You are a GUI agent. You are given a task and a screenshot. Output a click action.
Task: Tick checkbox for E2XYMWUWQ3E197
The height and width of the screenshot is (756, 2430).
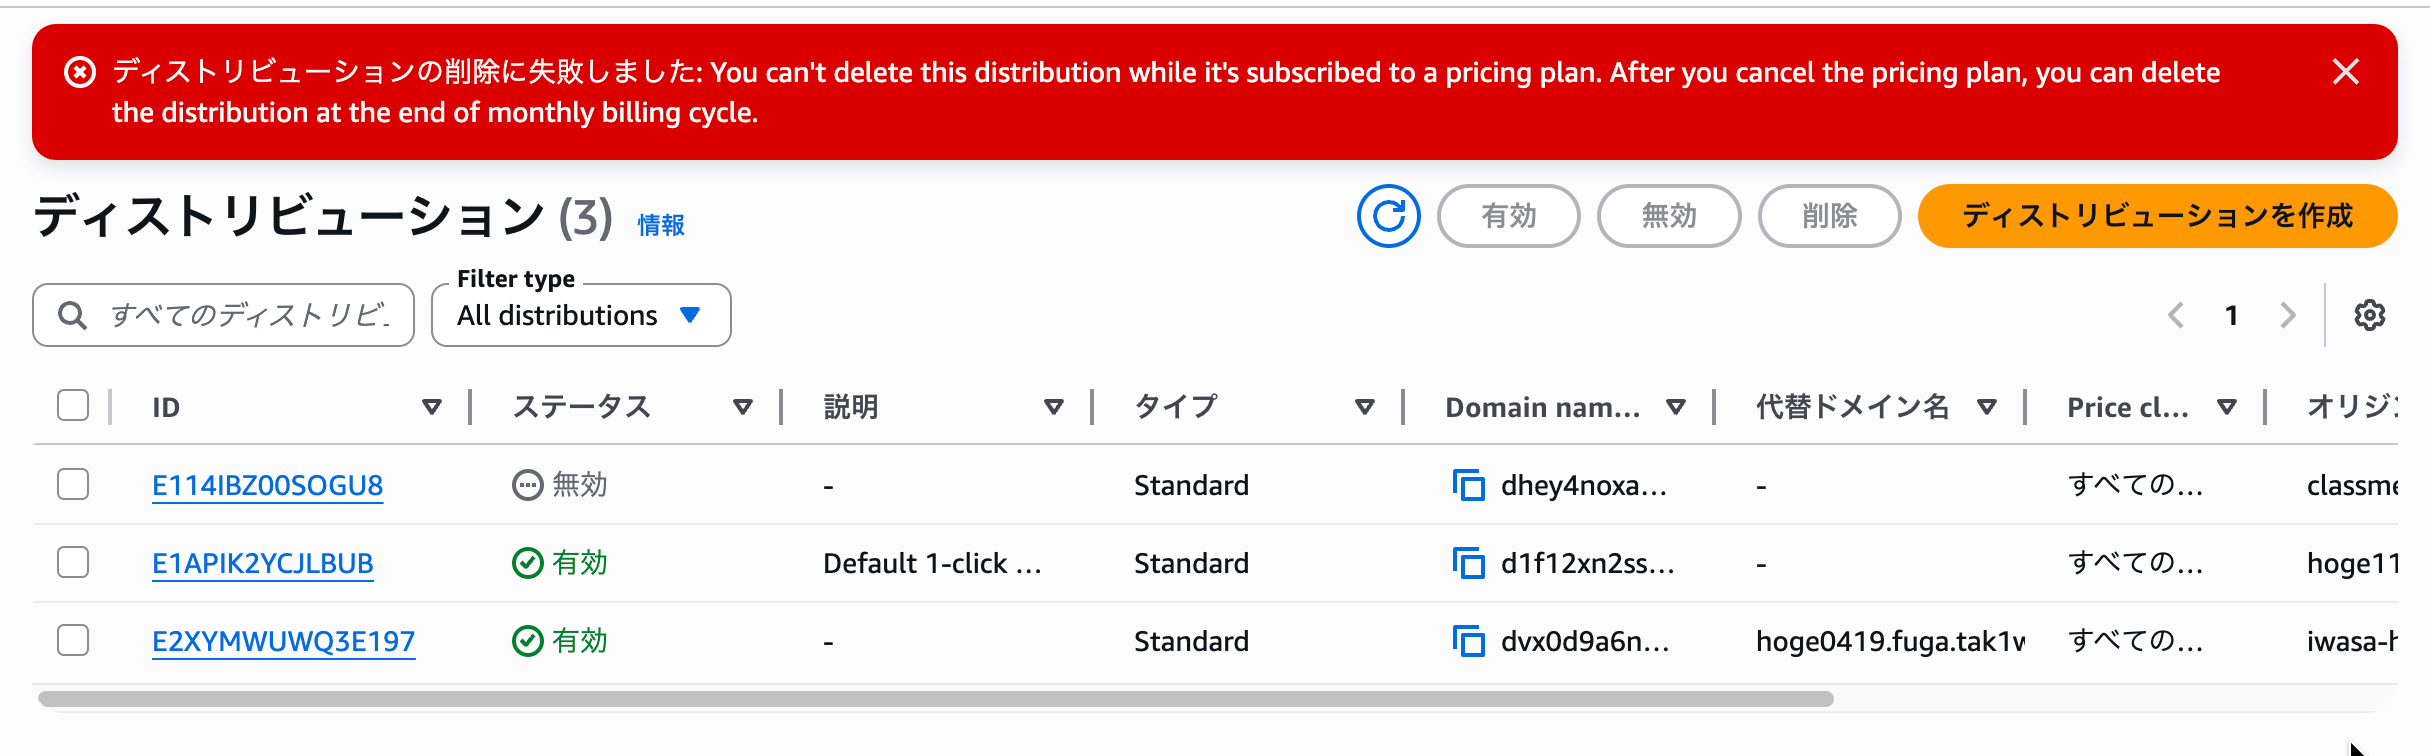point(73,640)
